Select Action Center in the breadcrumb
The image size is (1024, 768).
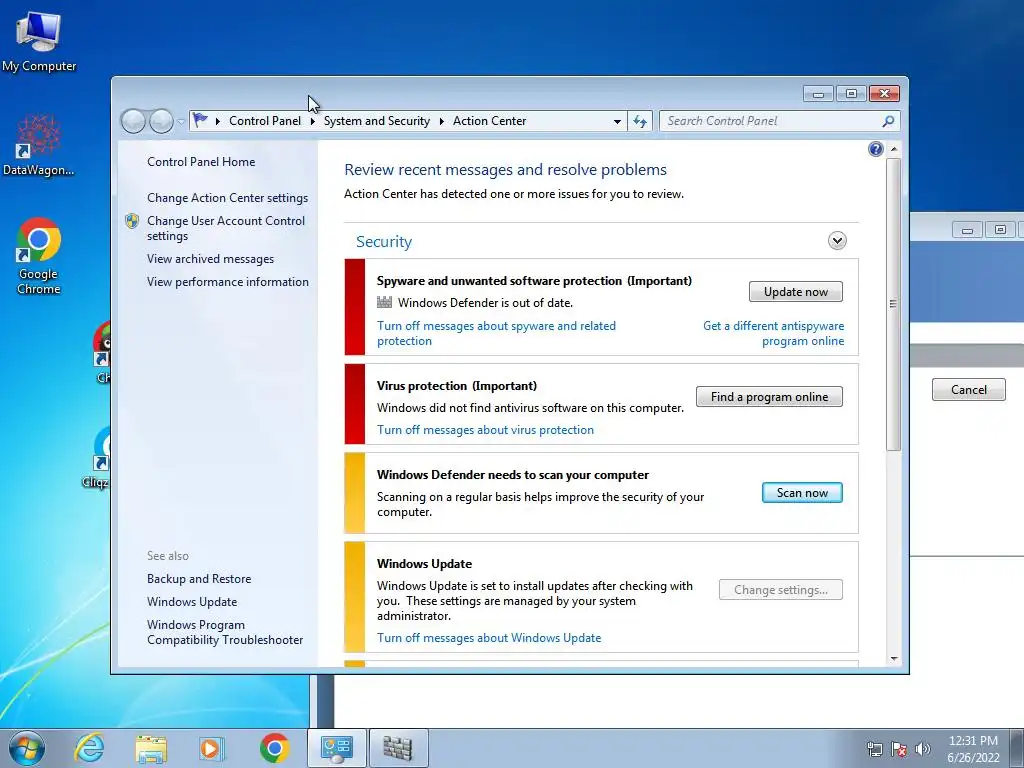489,121
